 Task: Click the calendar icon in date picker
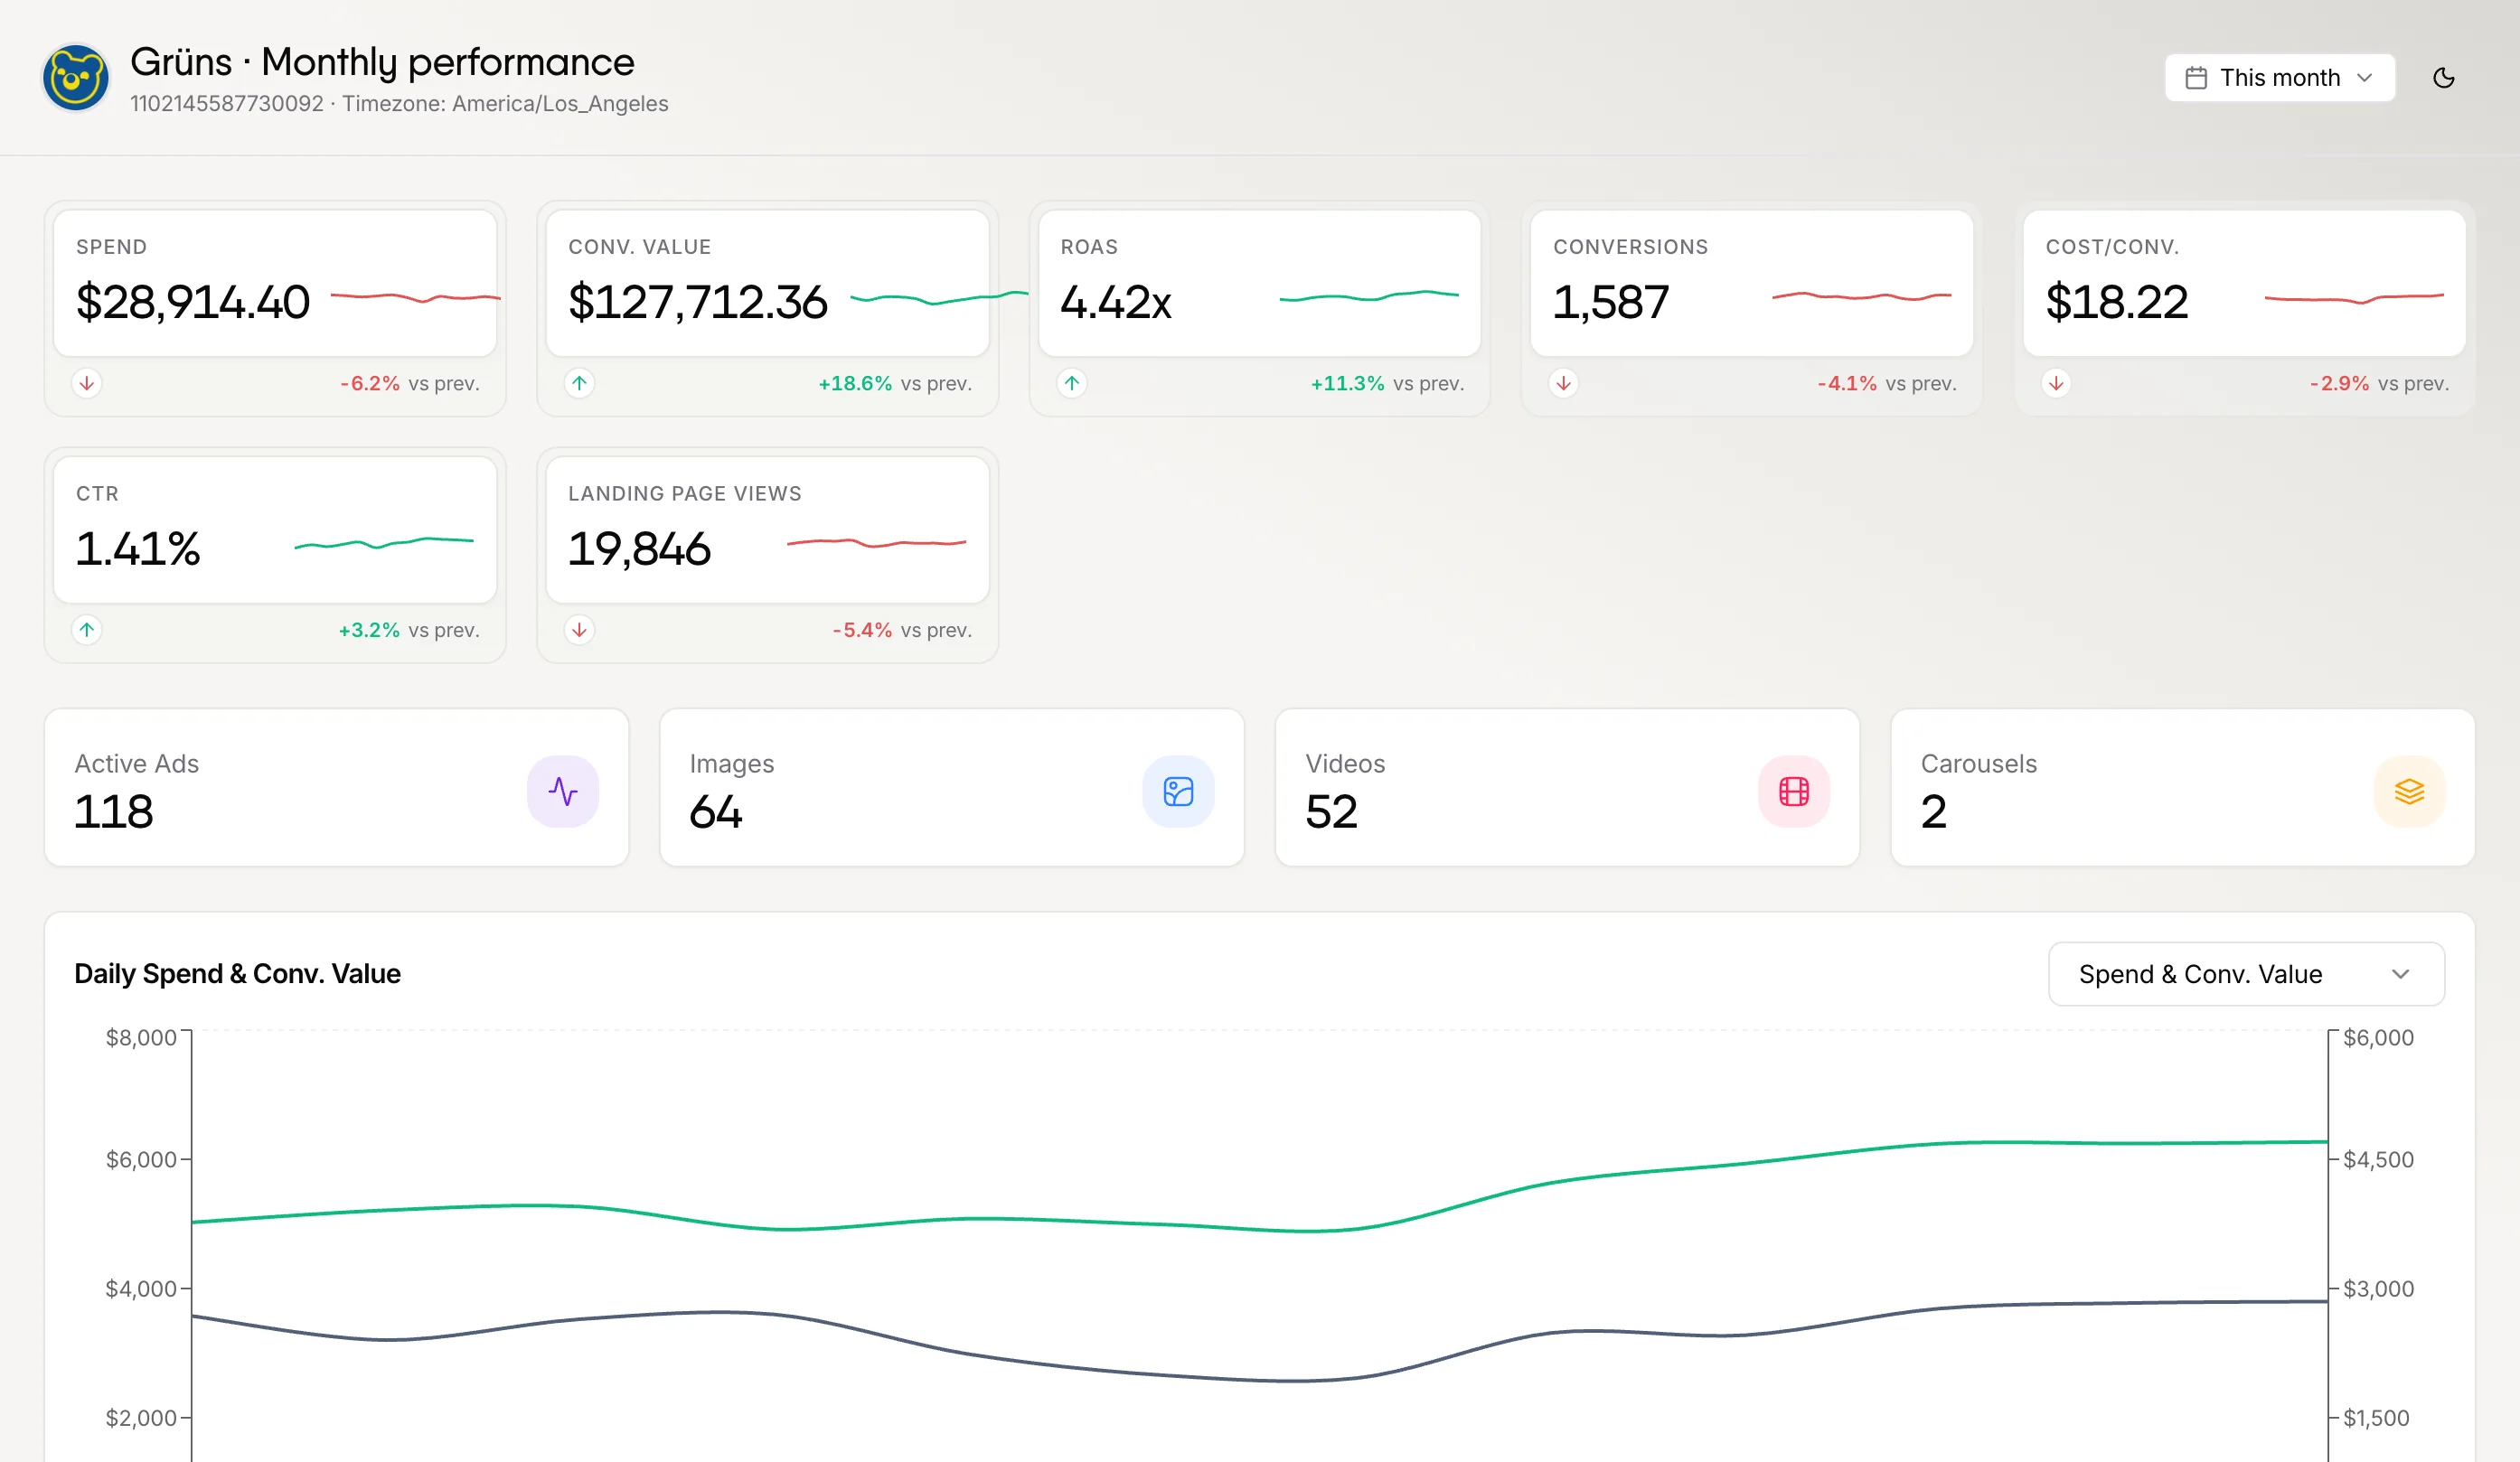(x=2195, y=78)
